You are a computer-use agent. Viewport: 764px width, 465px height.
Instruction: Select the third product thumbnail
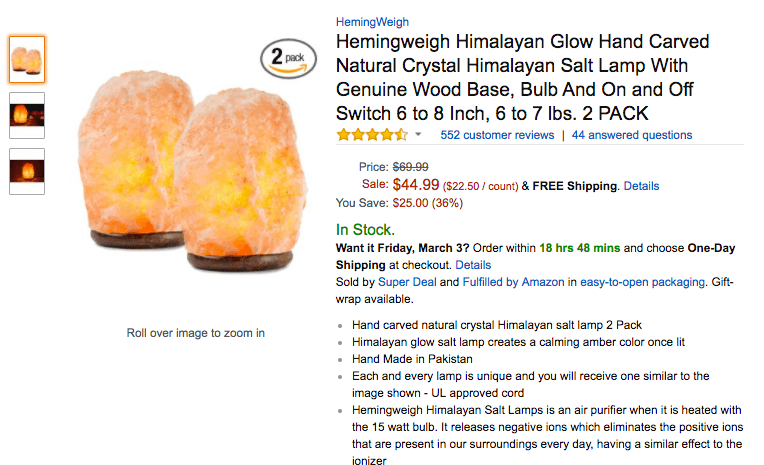click(27, 171)
